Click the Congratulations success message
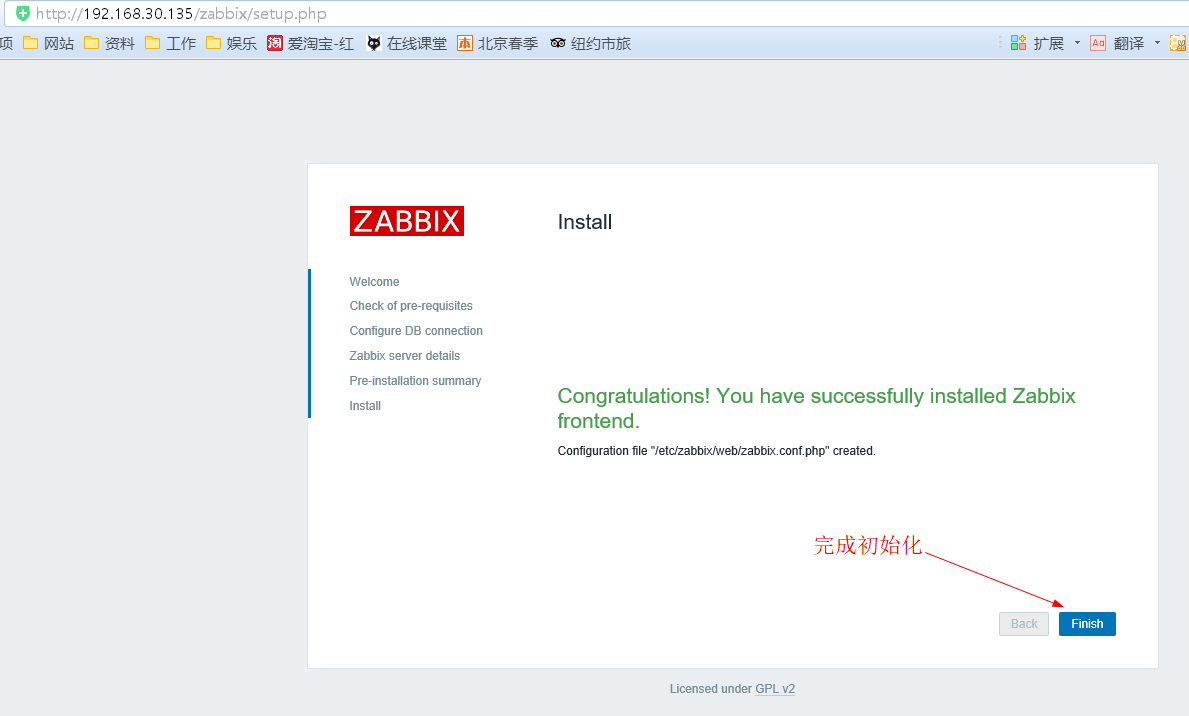Screen dimensions: 1189x716 click(816, 408)
